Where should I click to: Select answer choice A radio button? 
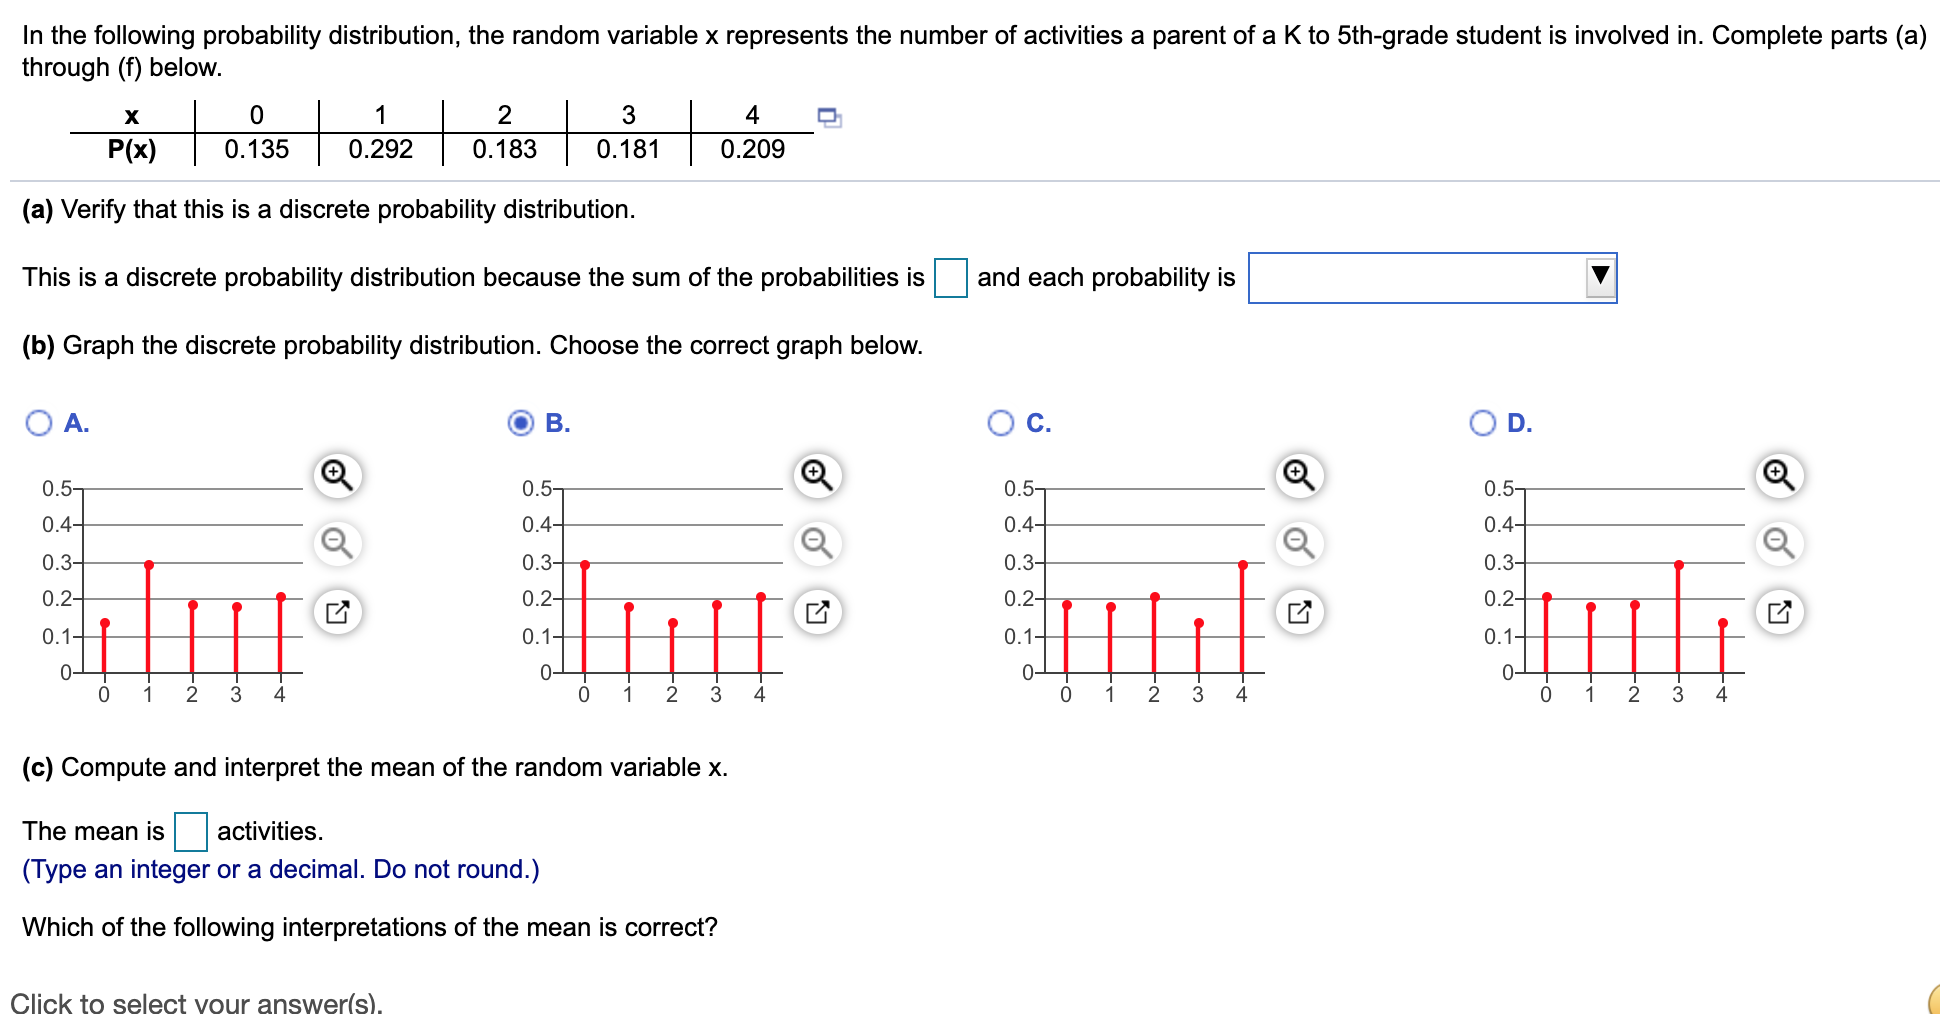[x=38, y=423]
